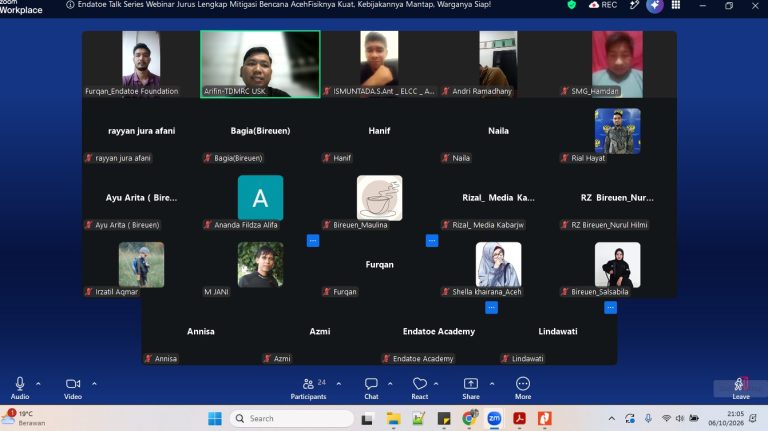768x431 pixels.
Task: Show hidden system tray icons
Action: pos(611,418)
